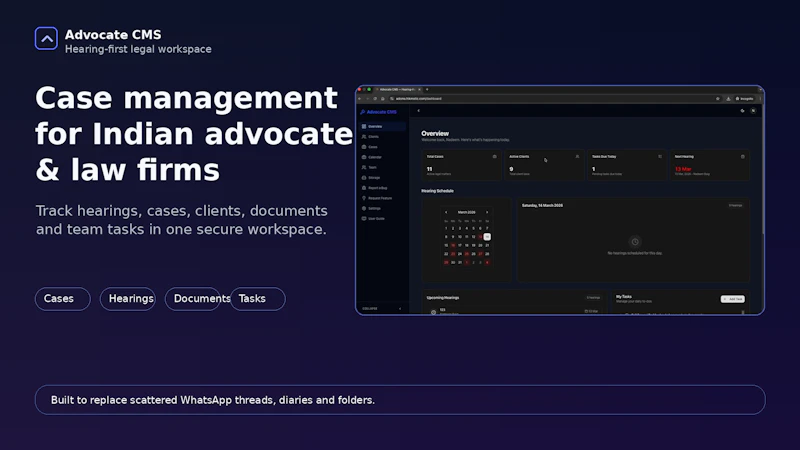Click the User Guide sidebar icon
The image size is (800, 450).
(364, 218)
